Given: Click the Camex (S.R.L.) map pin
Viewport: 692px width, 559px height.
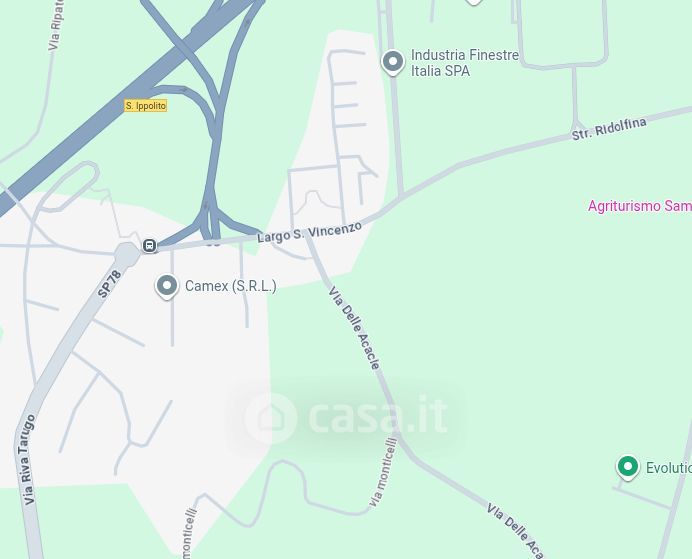Looking at the screenshot, I should [167, 287].
